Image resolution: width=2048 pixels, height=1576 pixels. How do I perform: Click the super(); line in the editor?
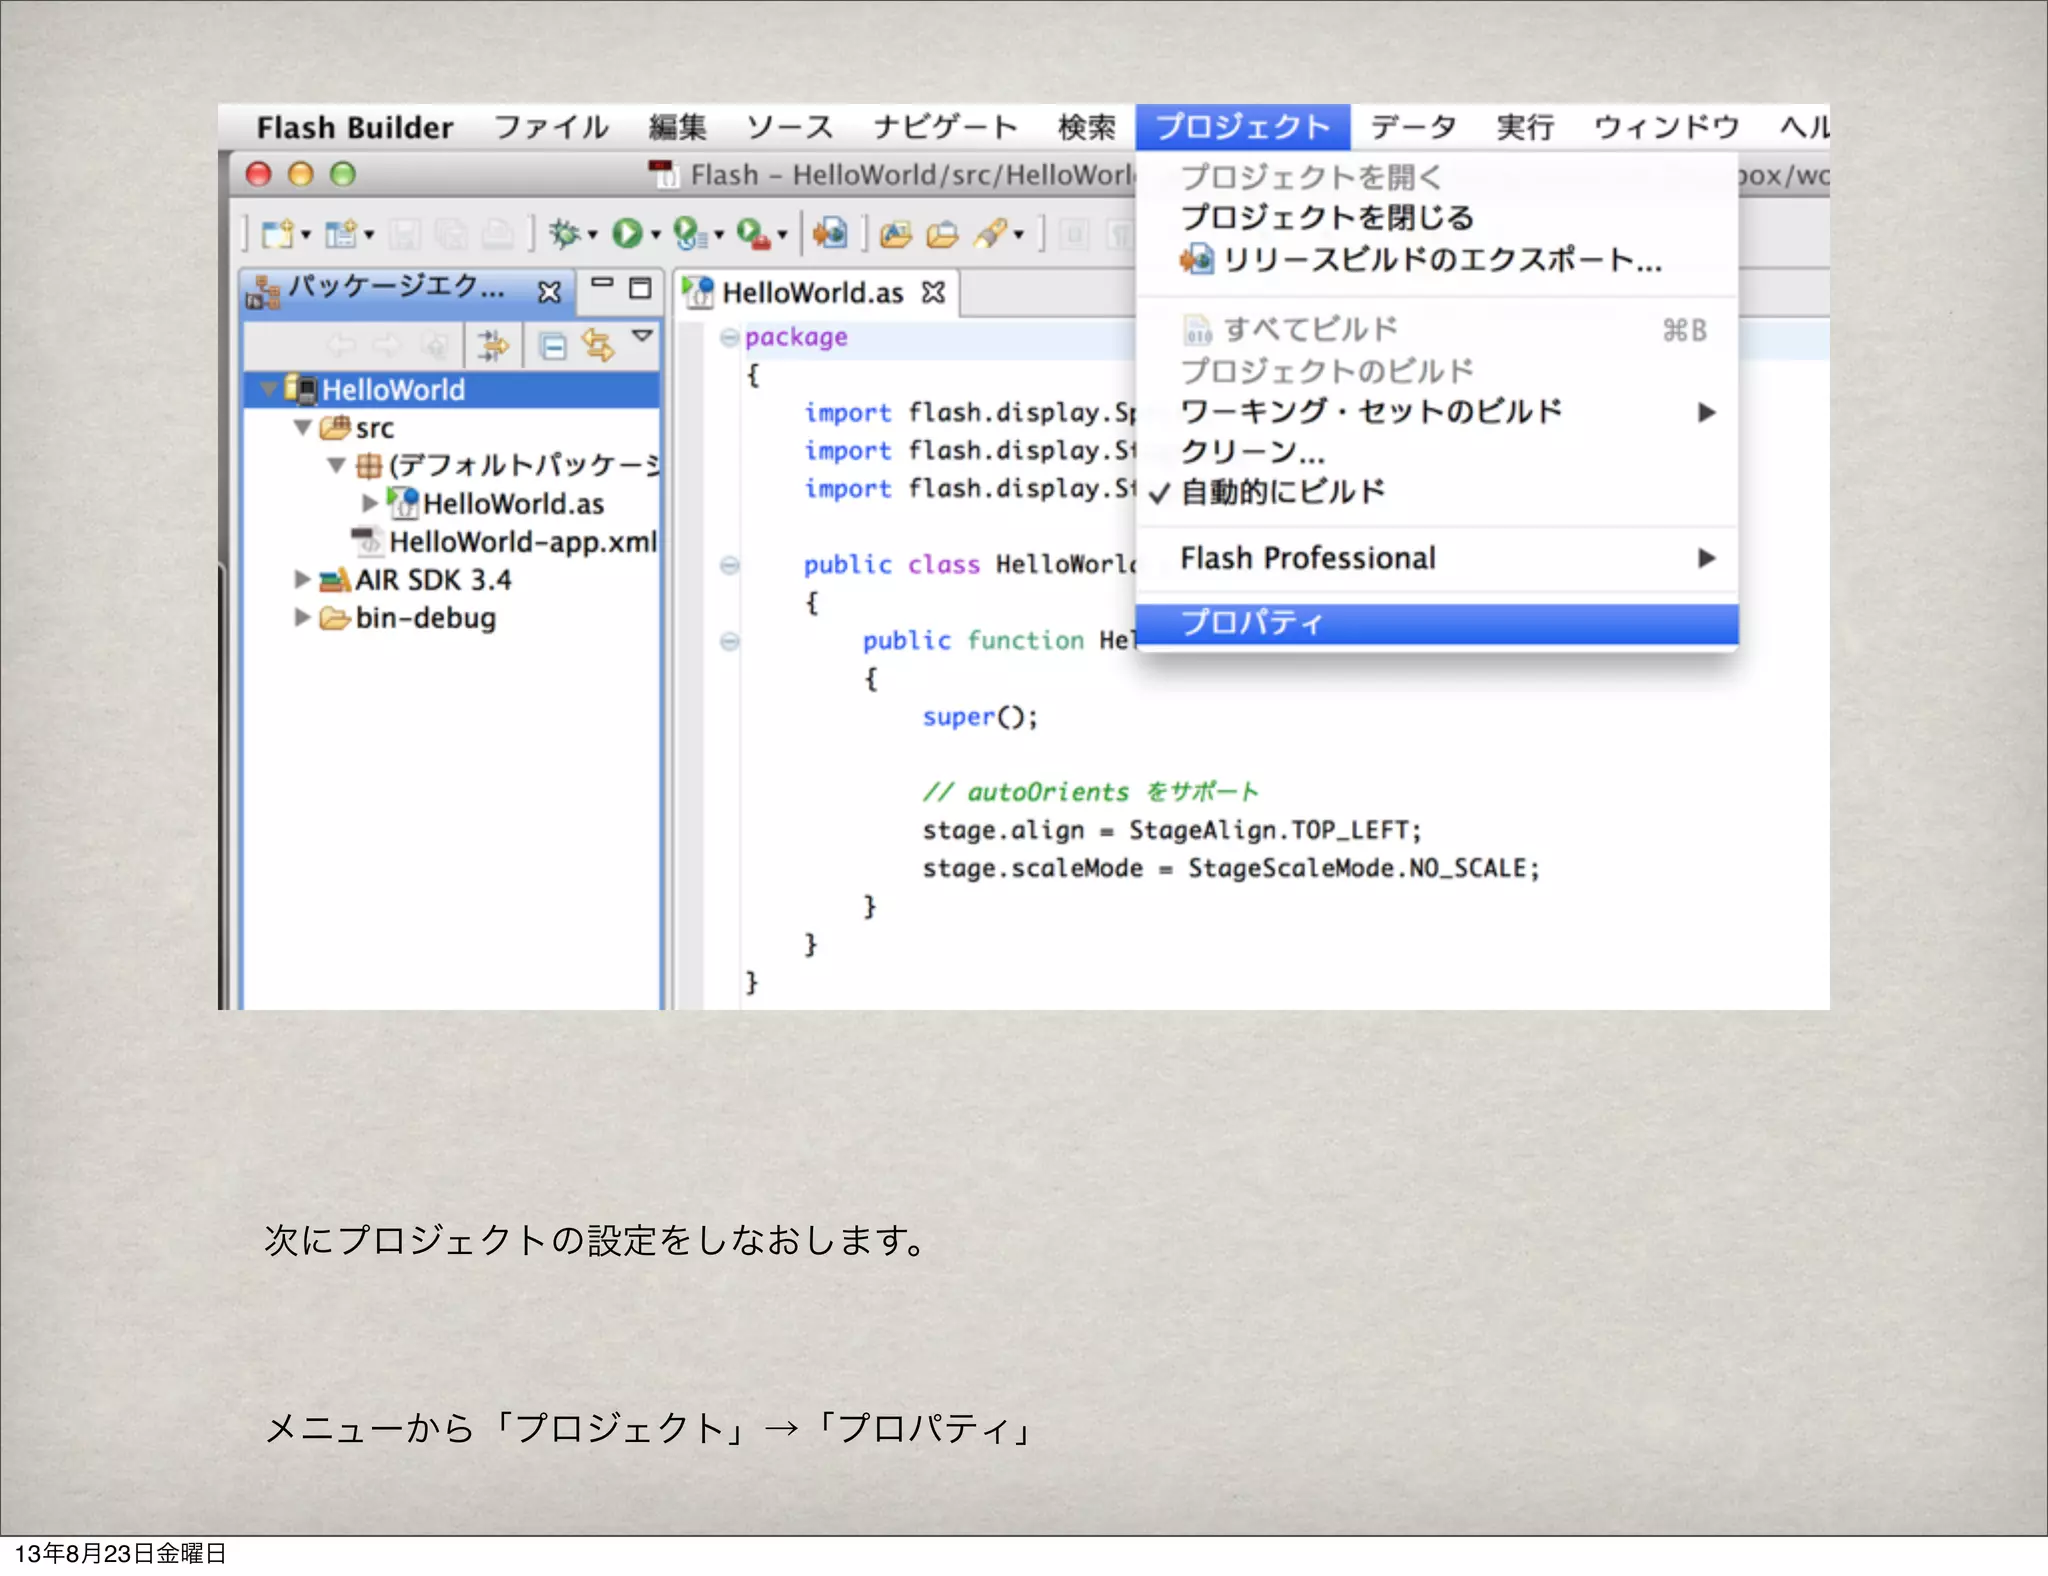tap(980, 717)
